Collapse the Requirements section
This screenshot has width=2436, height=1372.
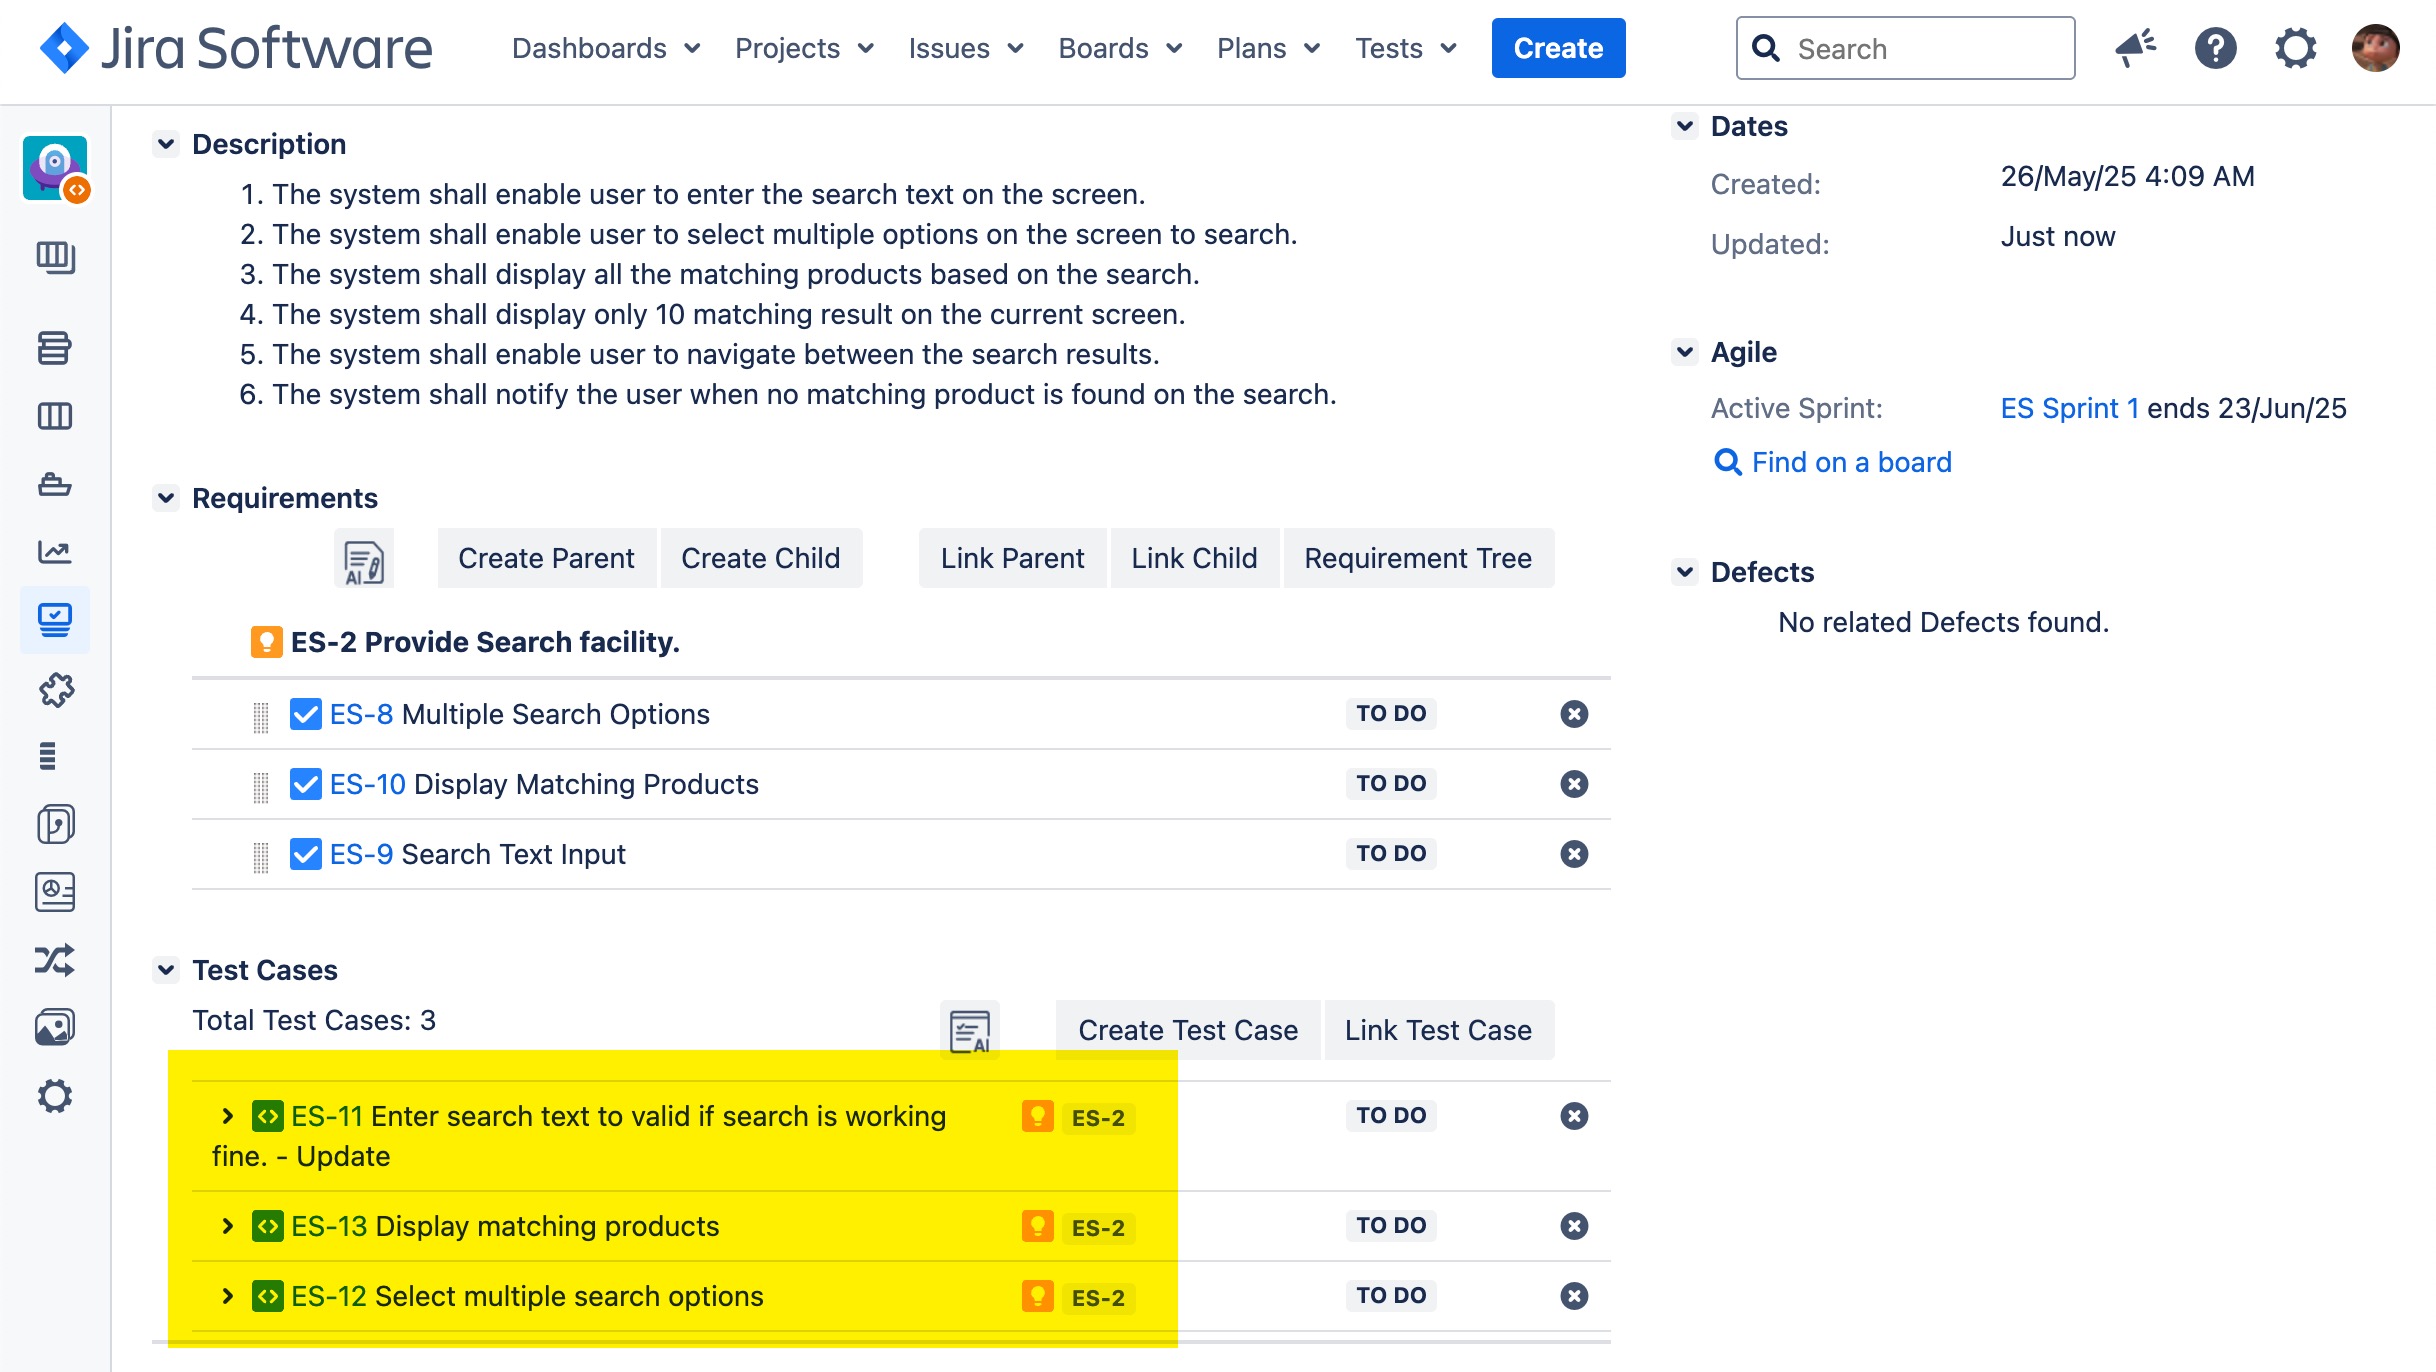(166, 498)
